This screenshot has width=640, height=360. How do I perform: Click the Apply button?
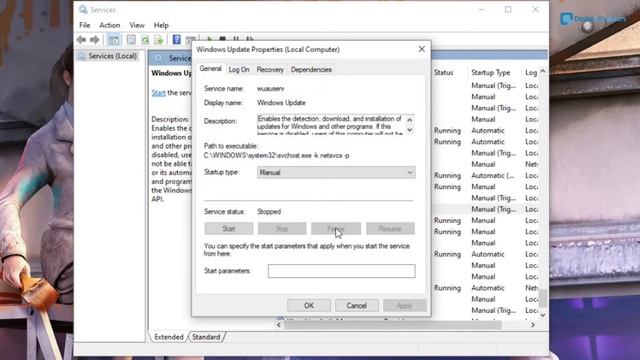click(404, 305)
